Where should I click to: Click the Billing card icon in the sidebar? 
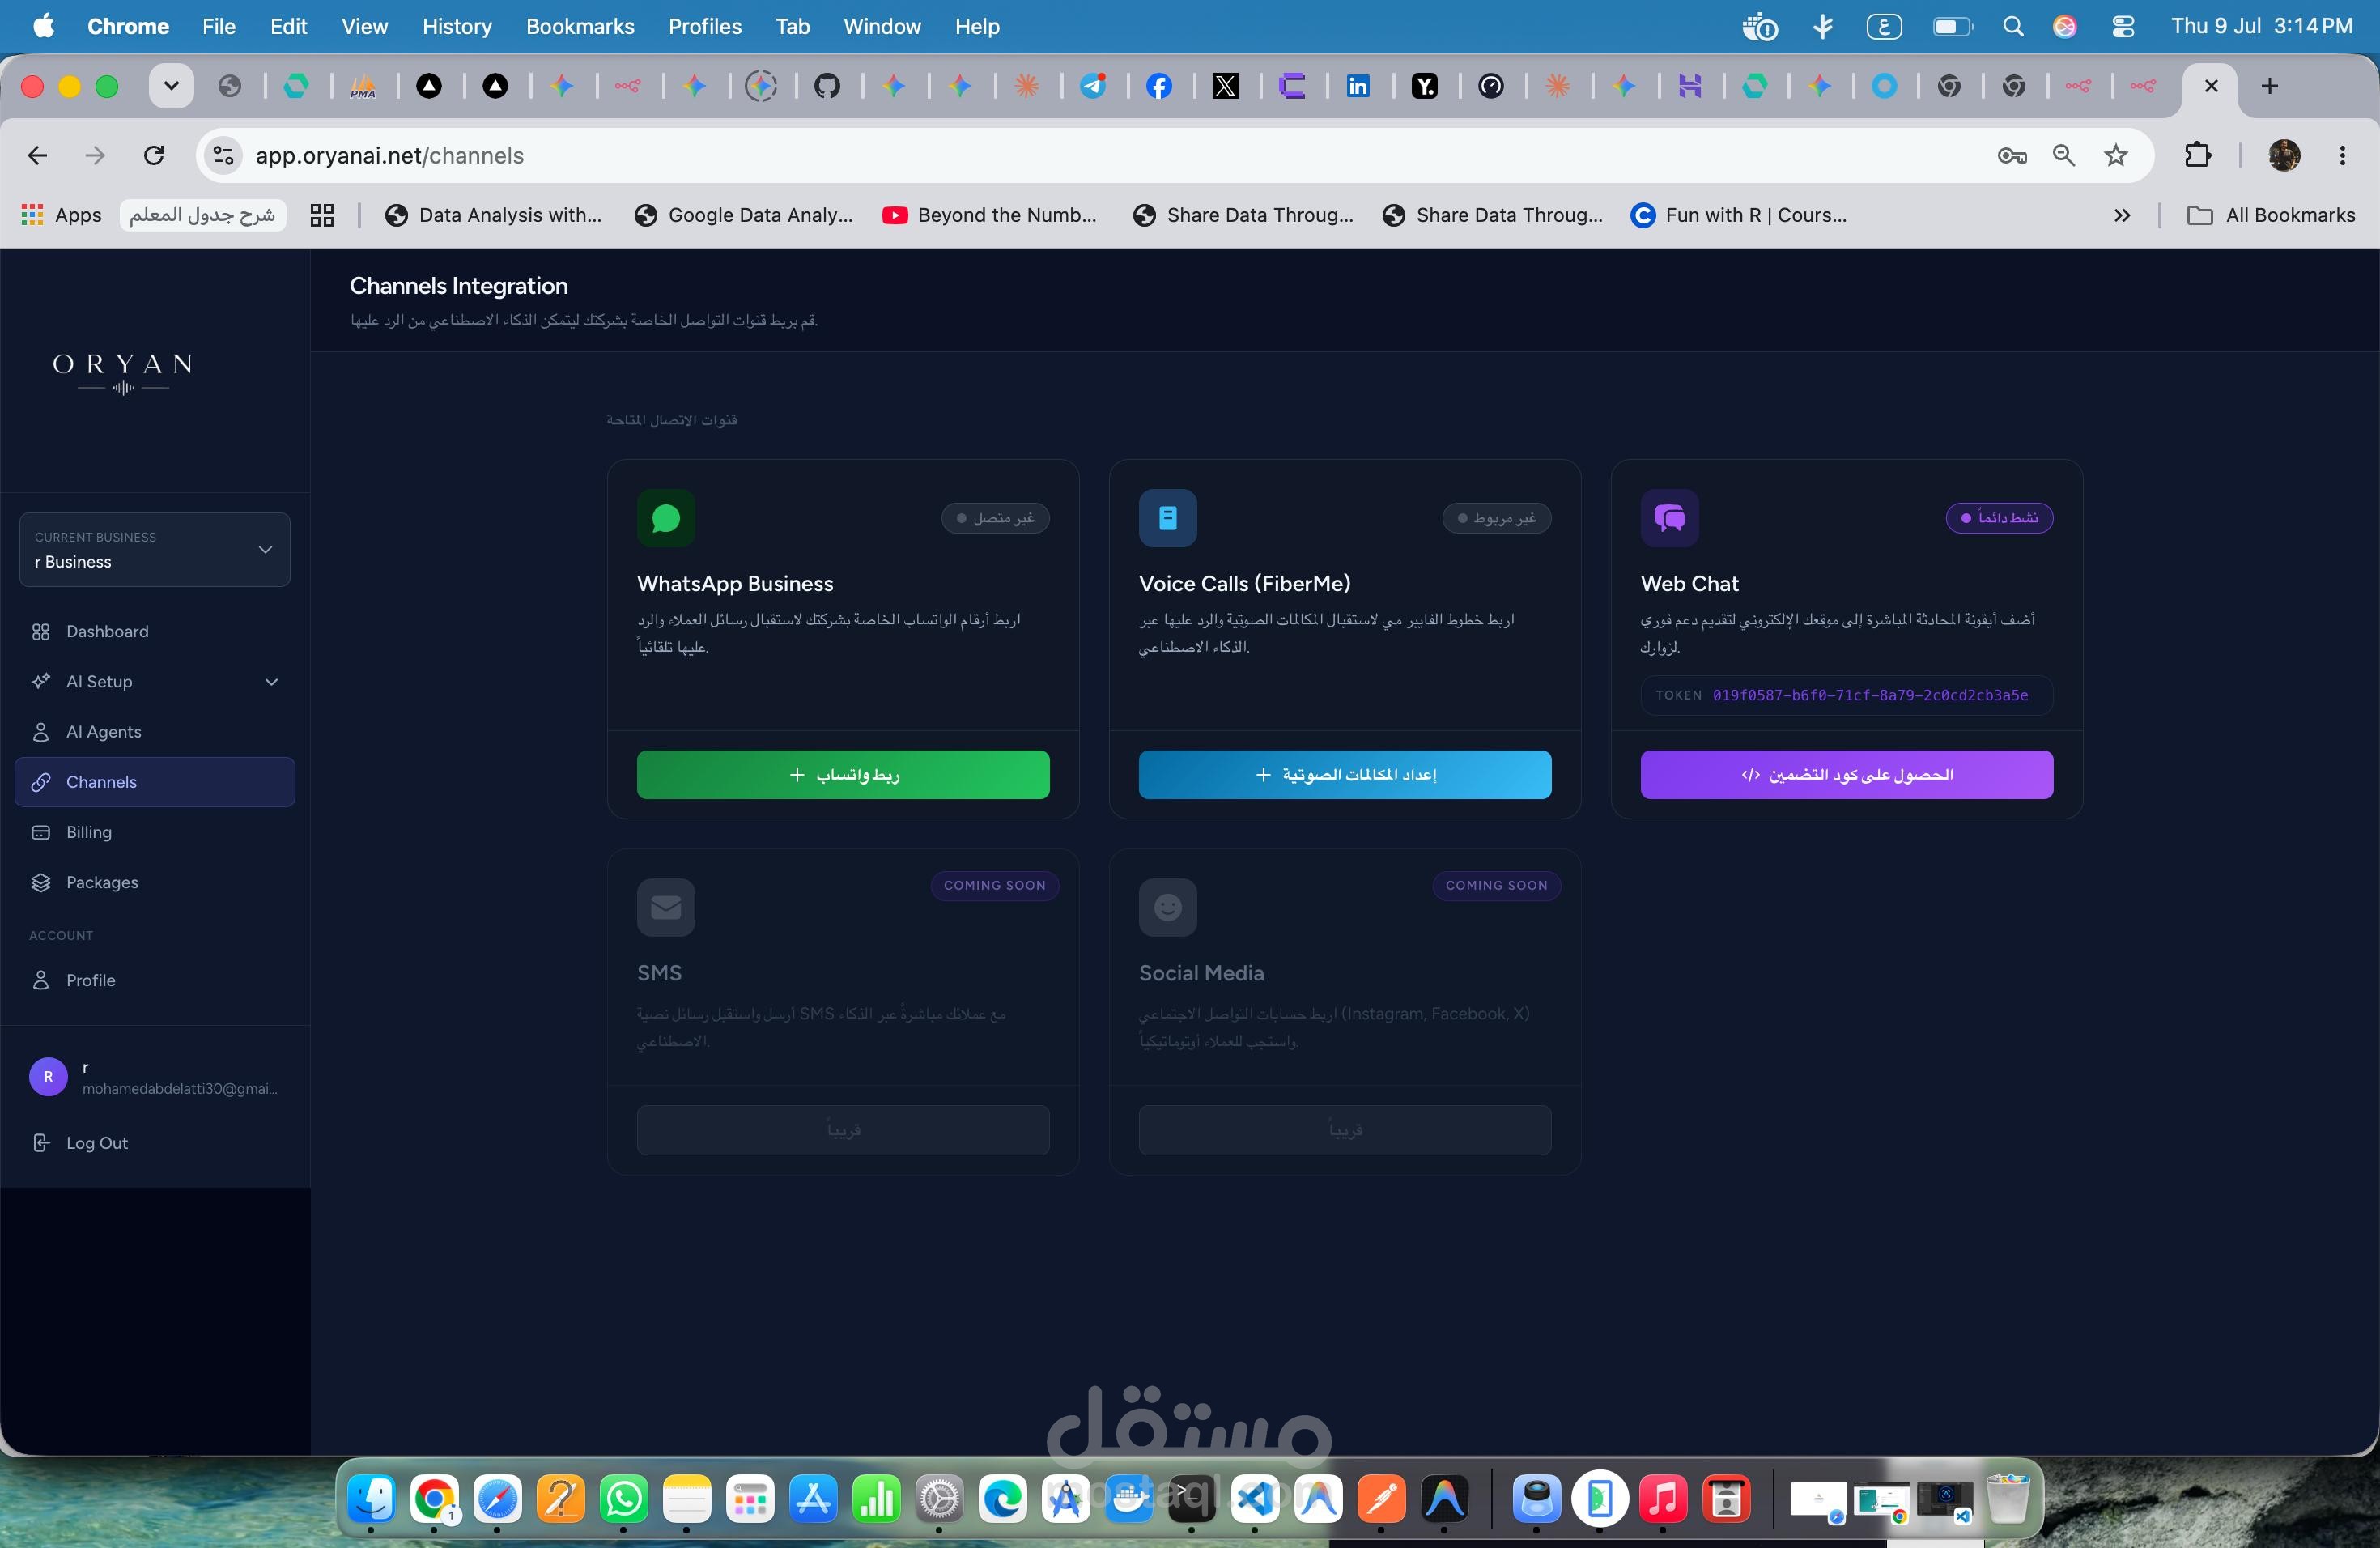[x=41, y=832]
